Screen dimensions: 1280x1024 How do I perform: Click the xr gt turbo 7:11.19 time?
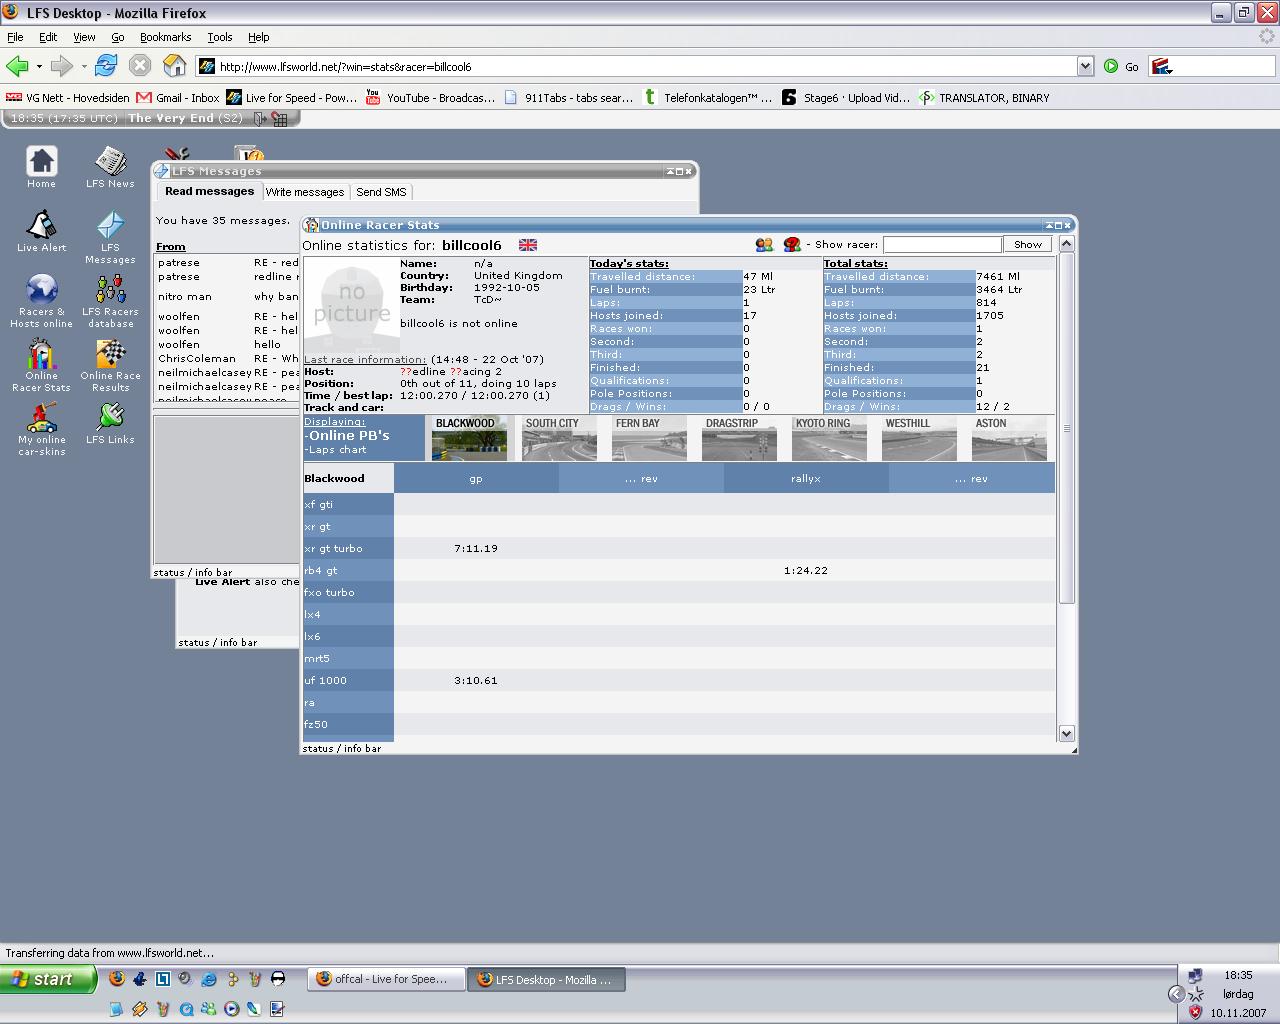click(x=476, y=548)
